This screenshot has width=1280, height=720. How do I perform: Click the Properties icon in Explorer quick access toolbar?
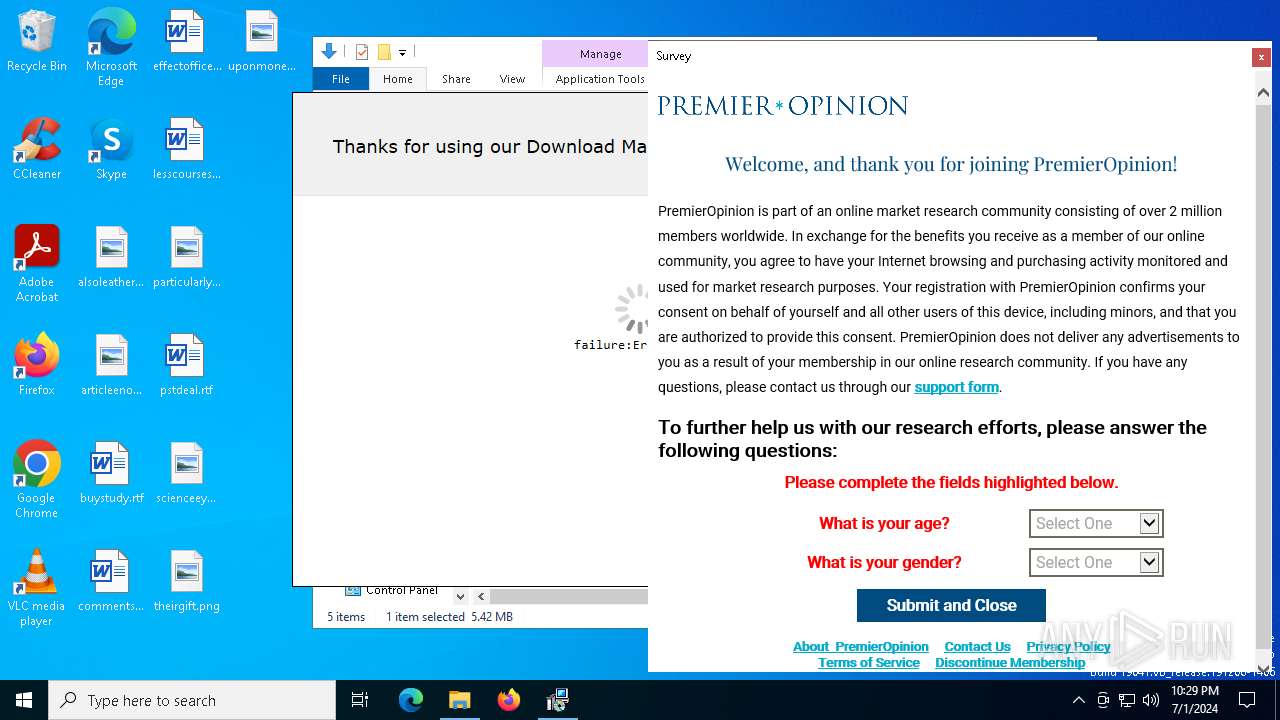tap(362, 52)
